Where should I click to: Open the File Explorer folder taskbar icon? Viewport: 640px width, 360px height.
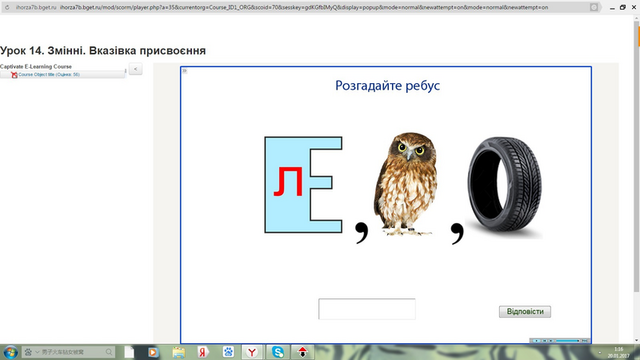[x=178, y=352]
